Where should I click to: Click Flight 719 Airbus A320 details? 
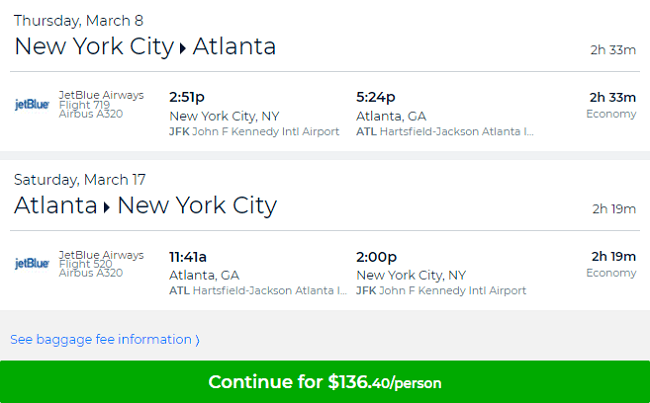pyautogui.click(x=91, y=109)
